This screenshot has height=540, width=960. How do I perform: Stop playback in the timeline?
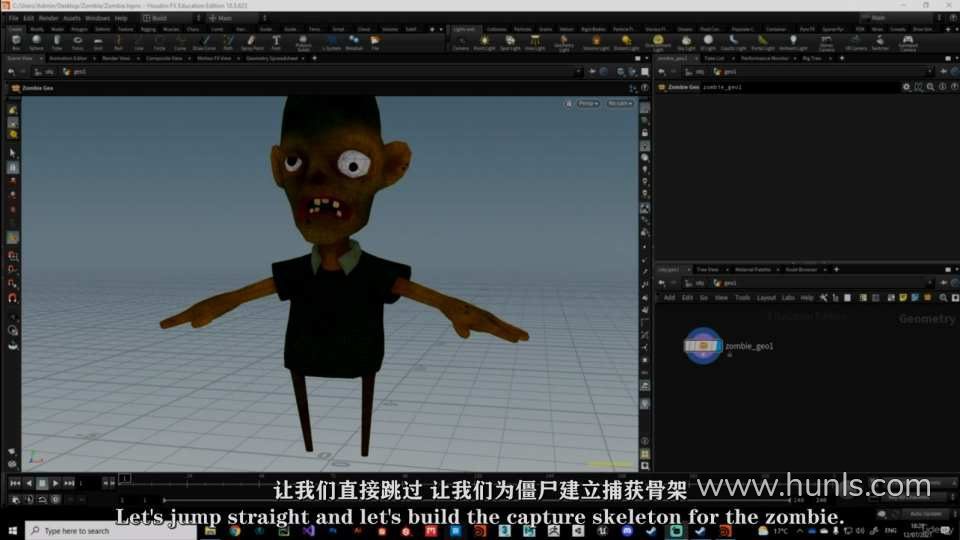[42, 483]
